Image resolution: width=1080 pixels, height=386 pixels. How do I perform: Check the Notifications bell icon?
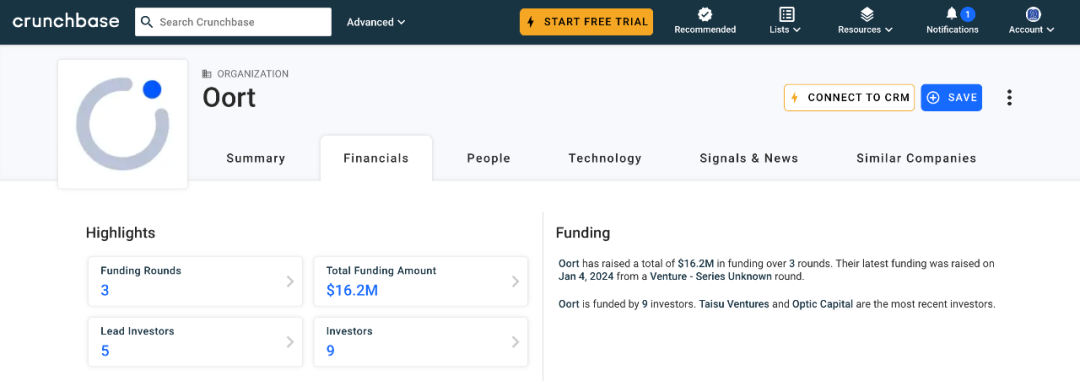click(x=952, y=14)
